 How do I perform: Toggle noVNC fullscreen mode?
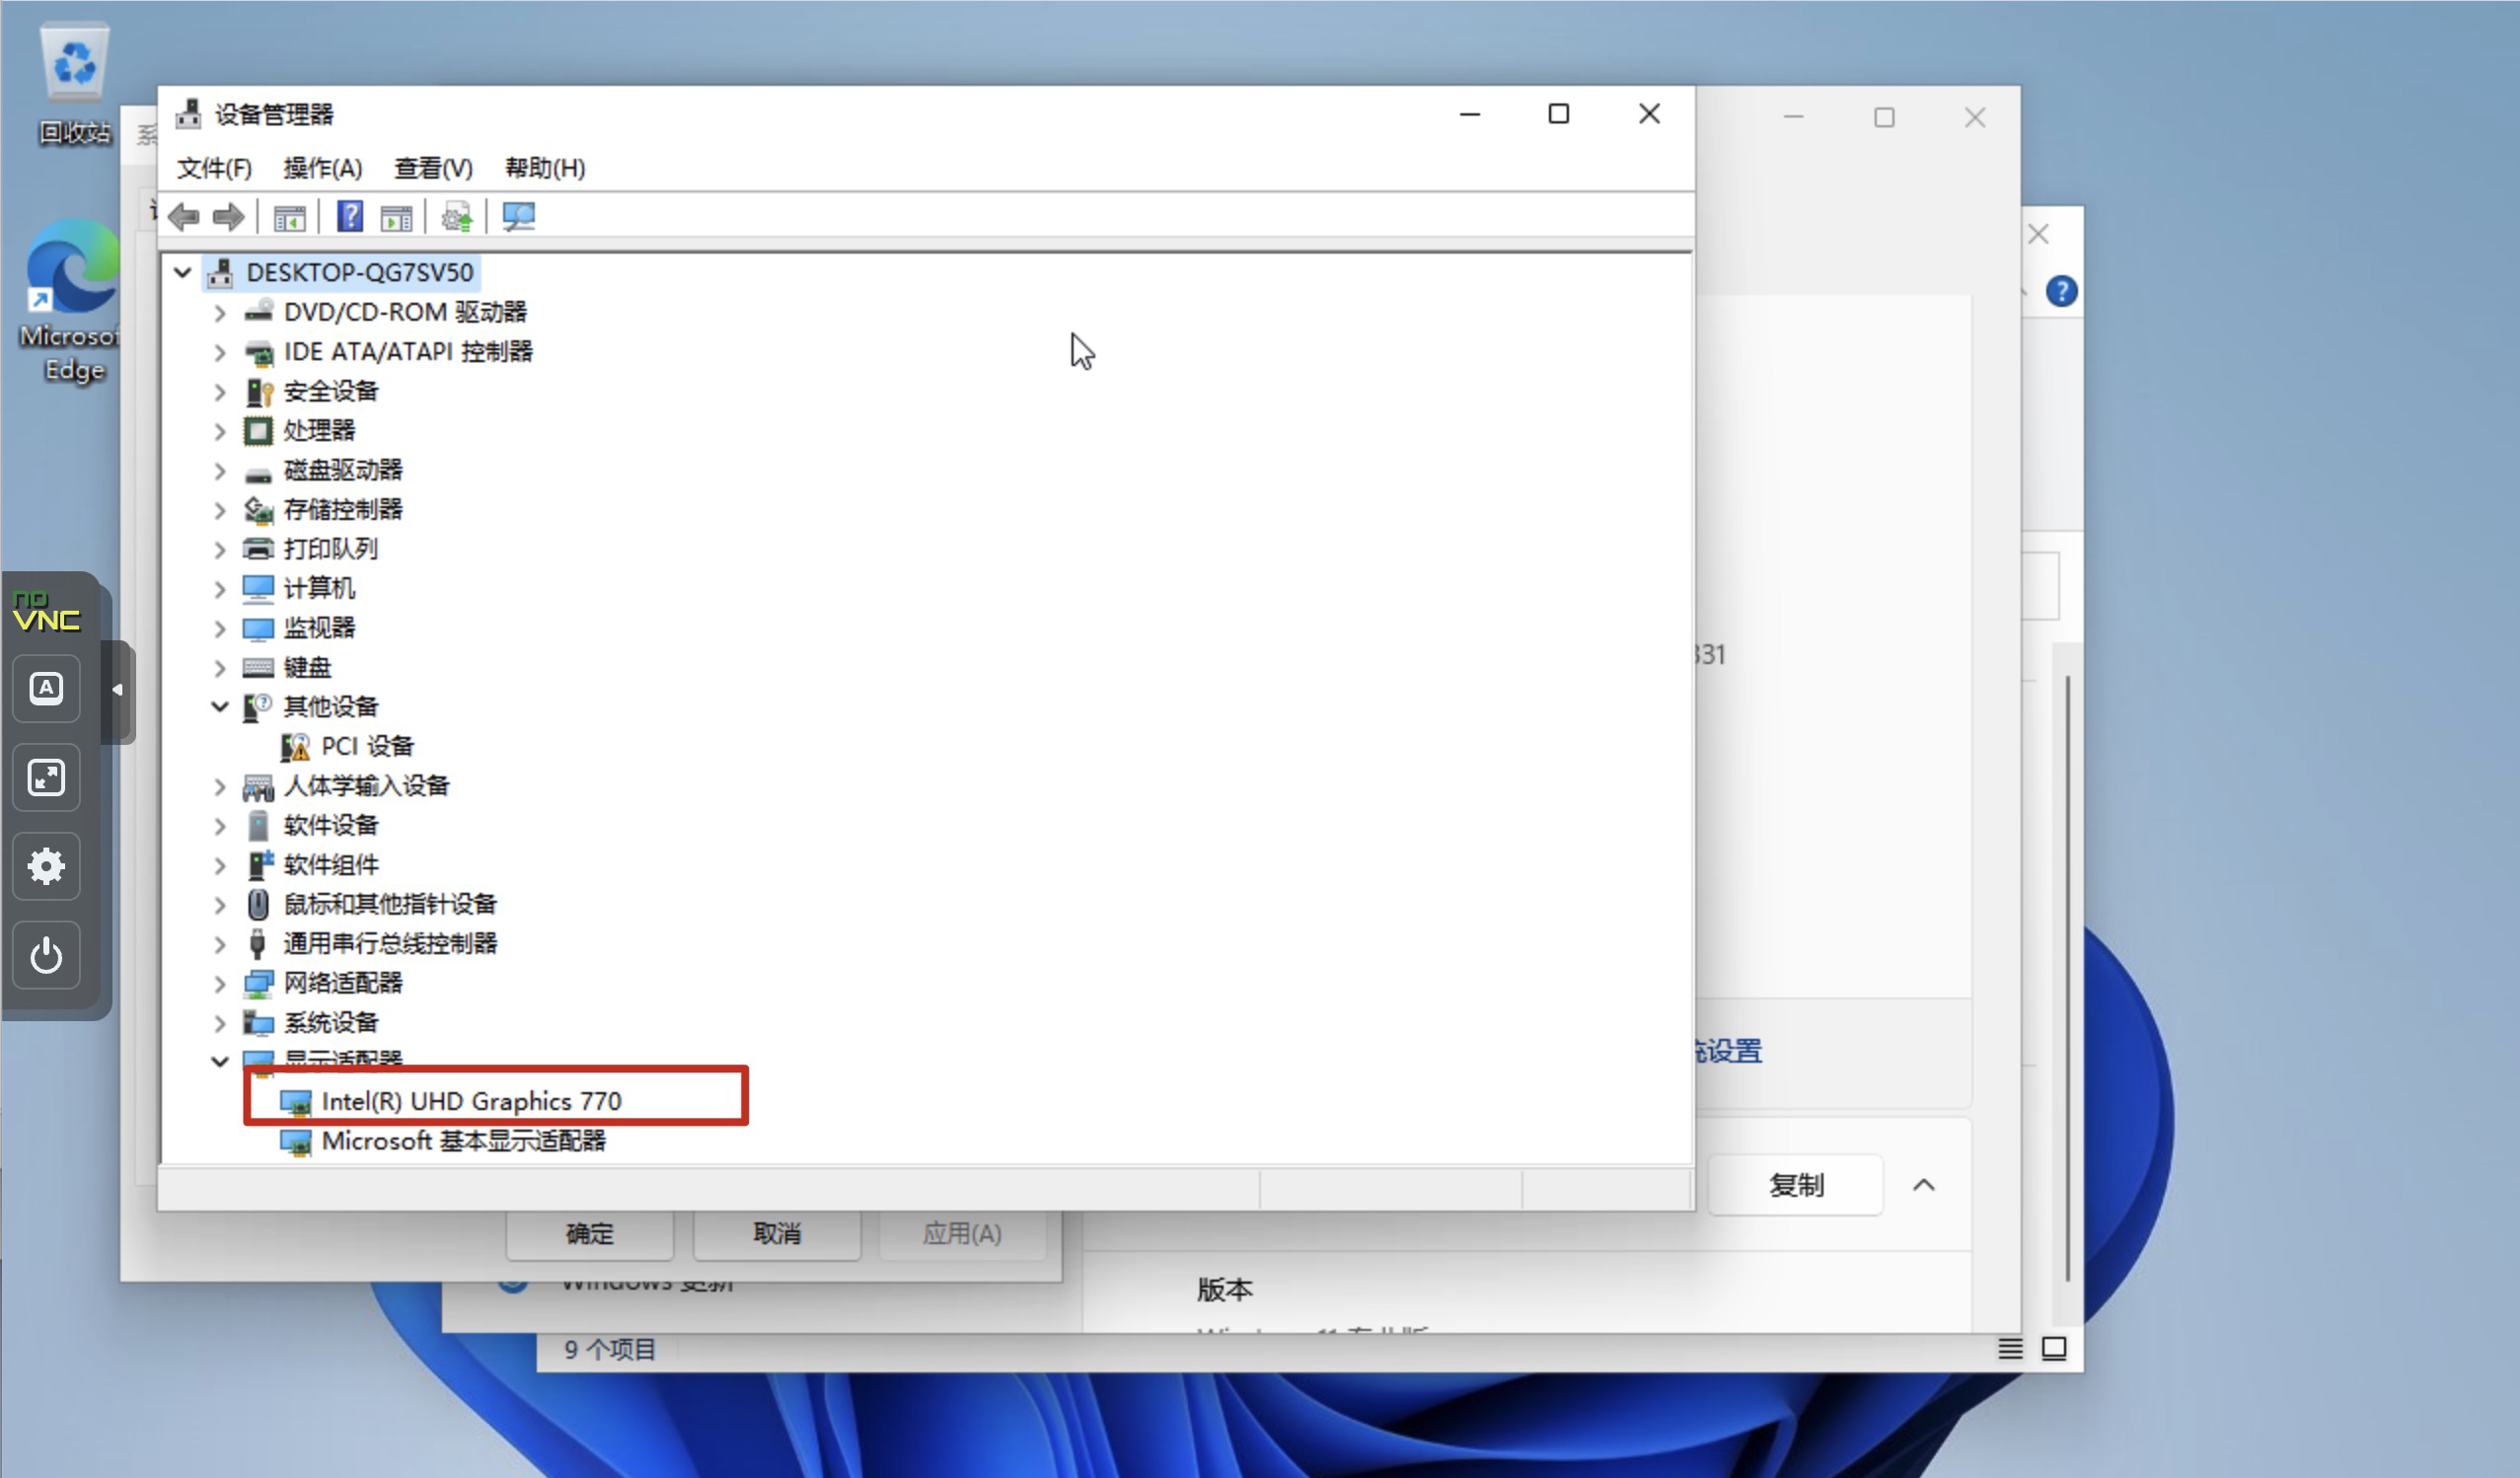tap(46, 778)
